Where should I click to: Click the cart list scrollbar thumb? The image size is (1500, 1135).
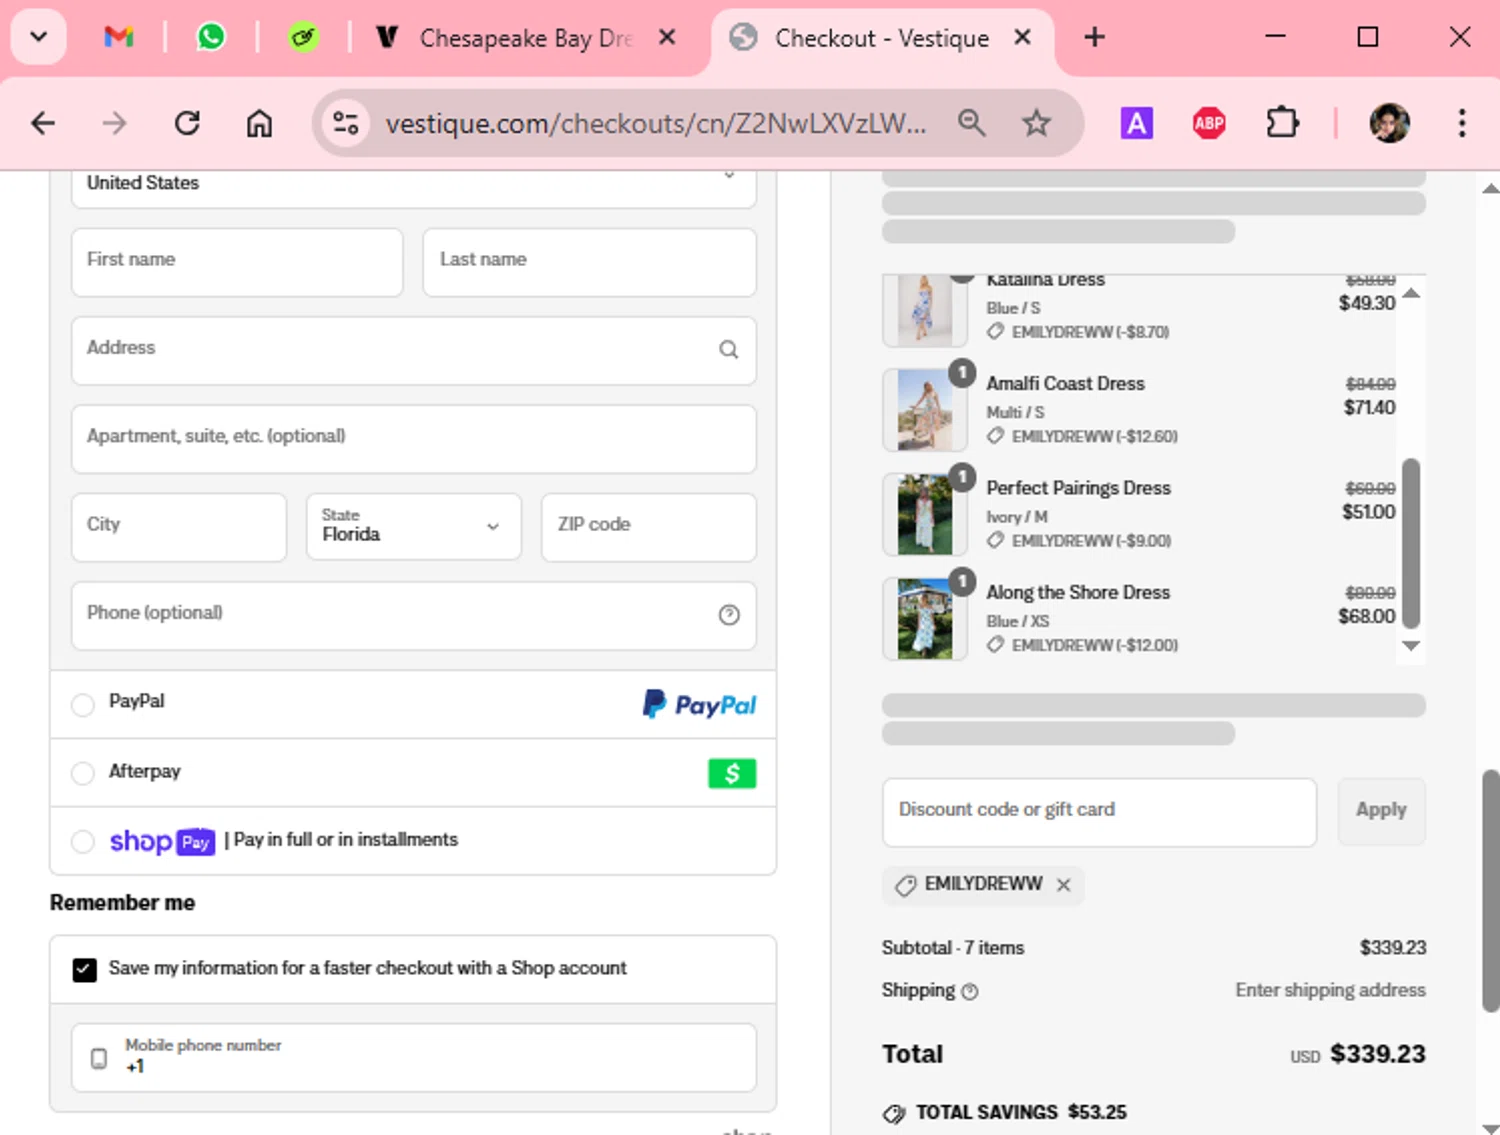(1411, 543)
